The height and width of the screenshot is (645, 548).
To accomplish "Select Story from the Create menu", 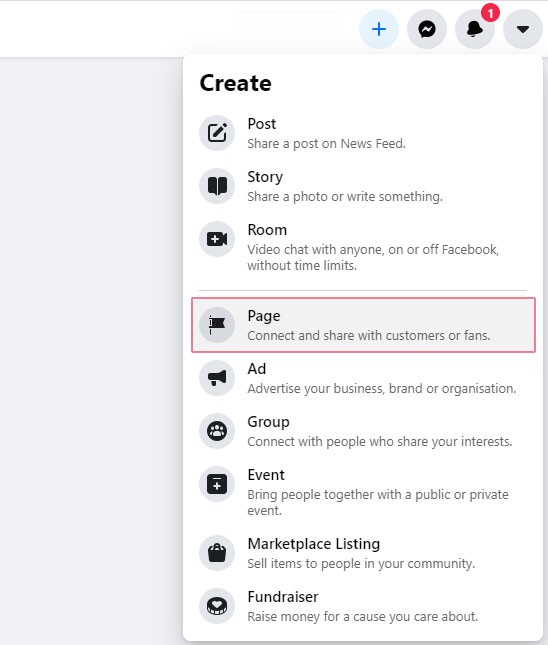I will pyautogui.click(x=363, y=186).
